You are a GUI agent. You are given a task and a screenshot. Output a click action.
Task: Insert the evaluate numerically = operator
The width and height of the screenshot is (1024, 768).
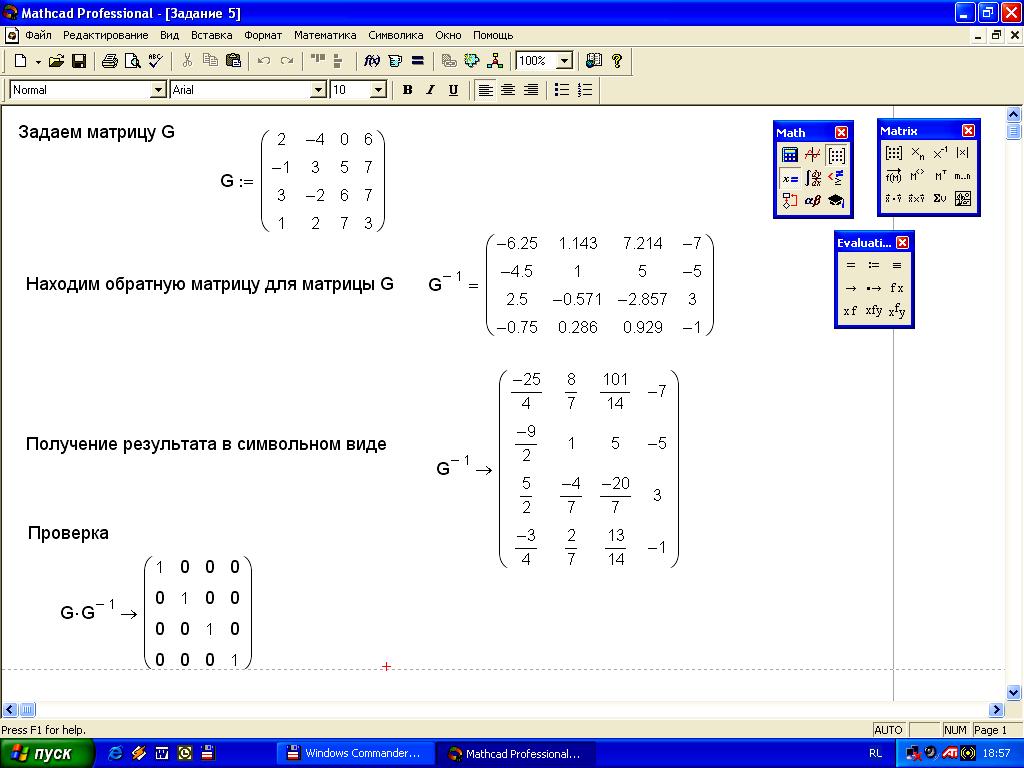tap(850, 265)
